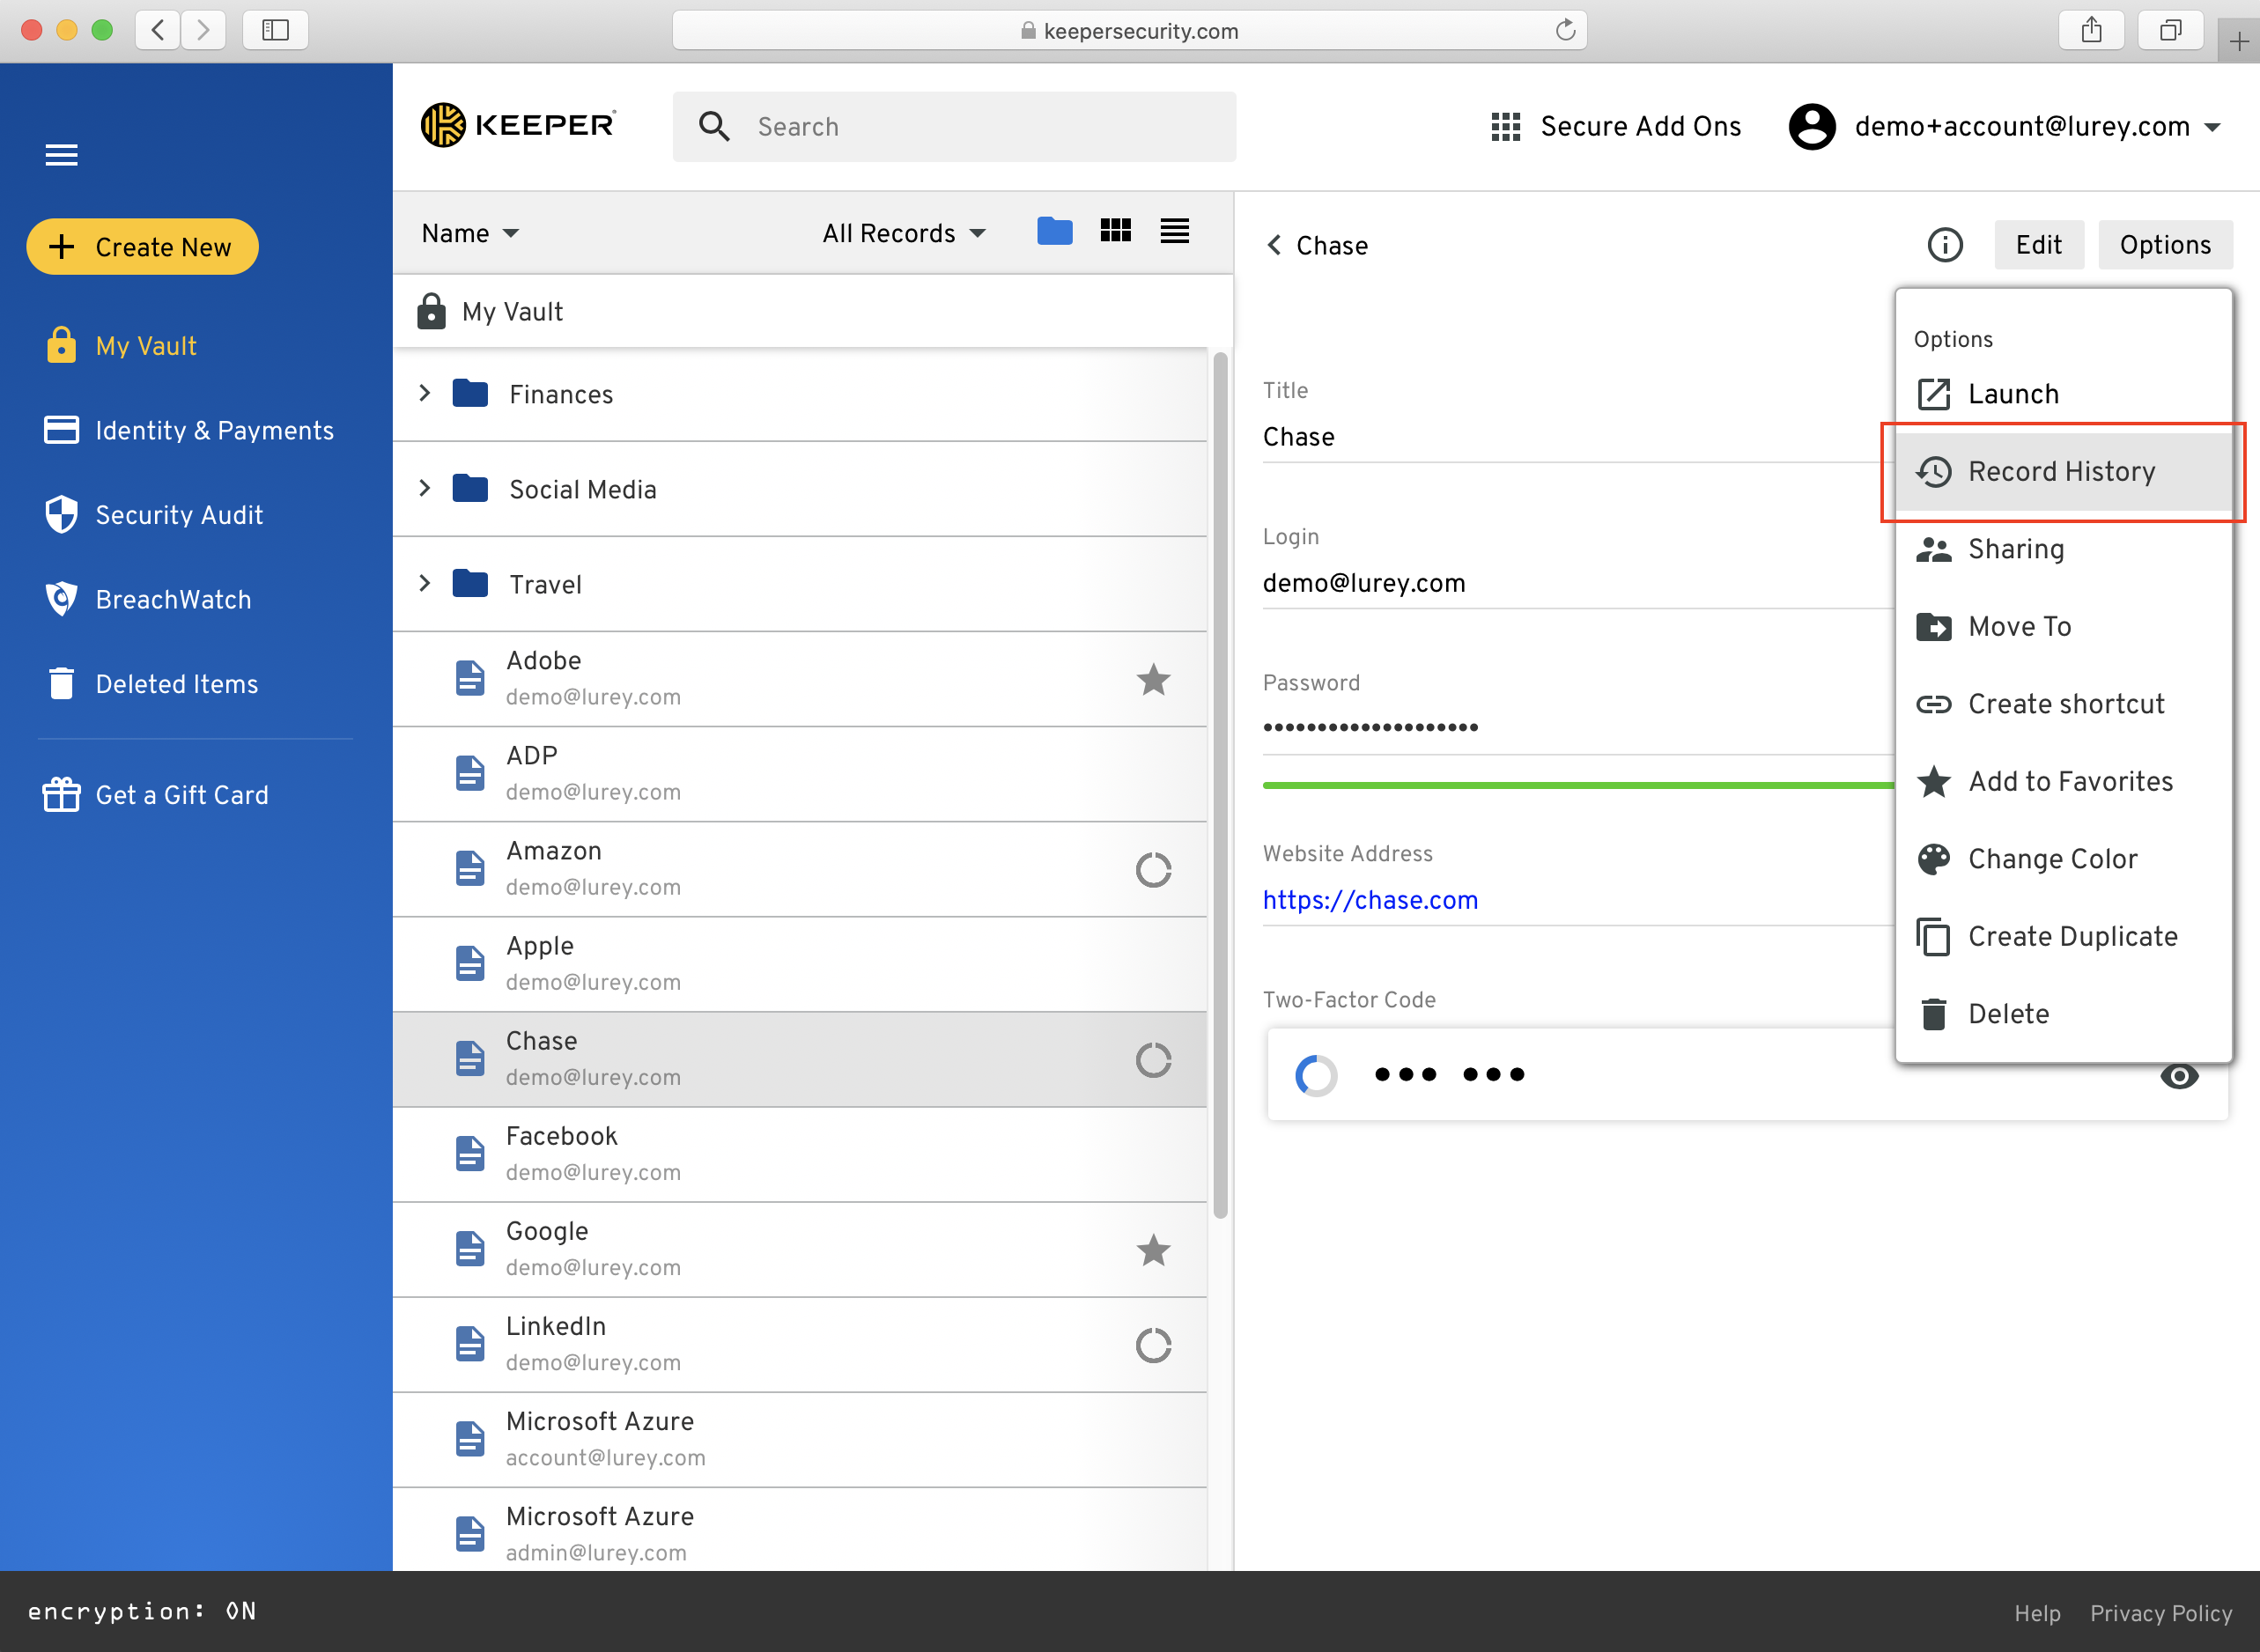Open the Name sort dropdown
The height and width of the screenshot is (1652, 2260).
click(x=470, y=233)
